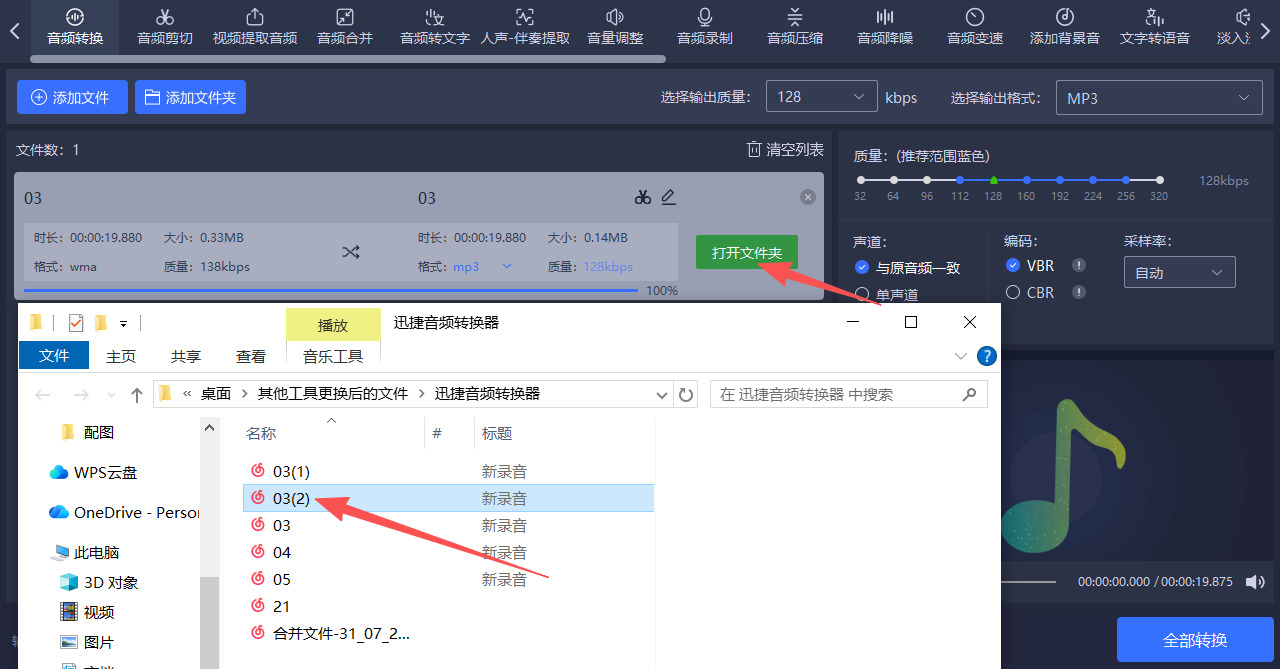Expand the Explorer ribbon chevron
Viewport: 1280px width, 669px height.
[x=960, y=356]
